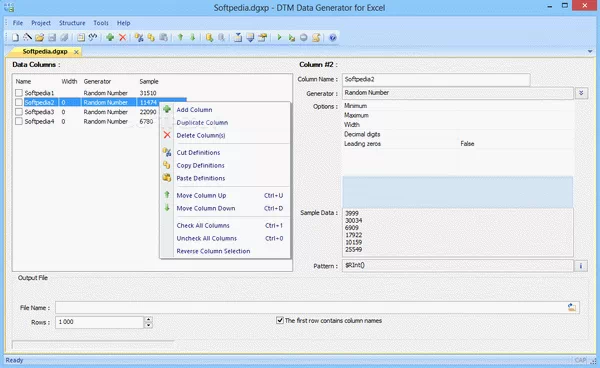600x368 pixels.
Task: Click the Save All toolbar icon
Action: (x=64, y=37)
